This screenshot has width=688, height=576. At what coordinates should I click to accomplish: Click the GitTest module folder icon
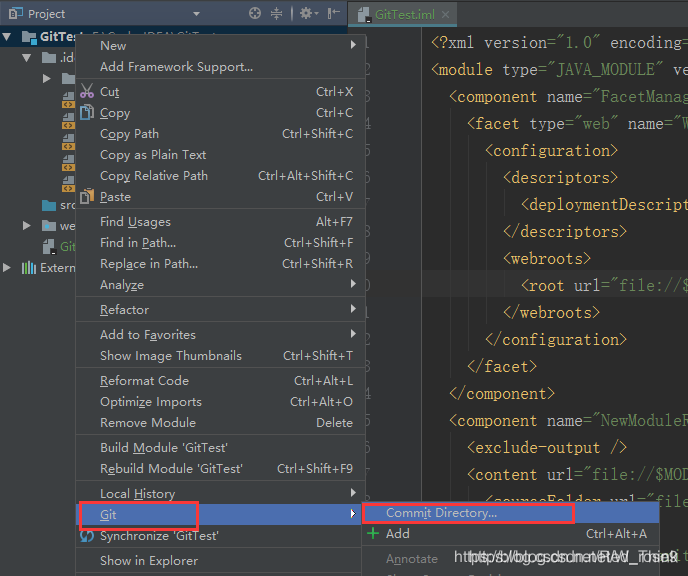[x=29, y=37]
